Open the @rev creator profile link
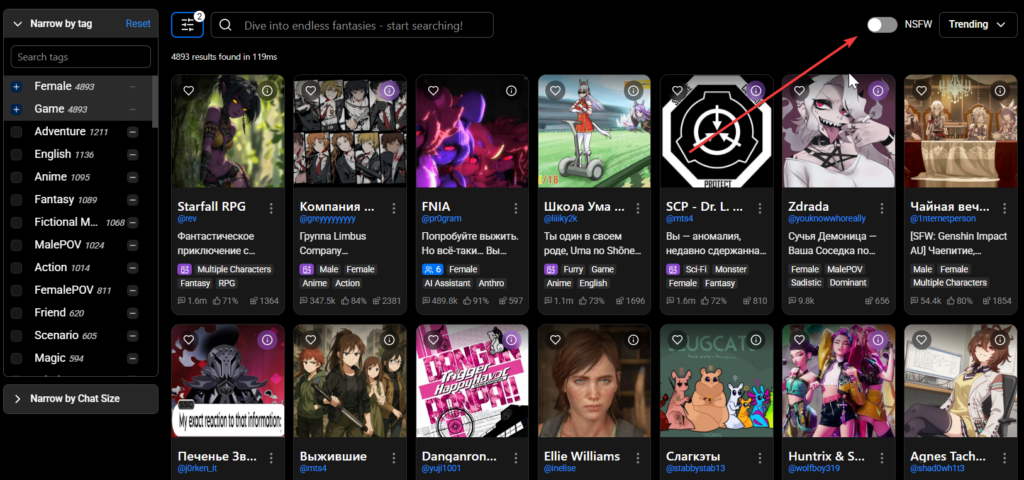The width and height of the screenshot is (1024, 480). 187,217
